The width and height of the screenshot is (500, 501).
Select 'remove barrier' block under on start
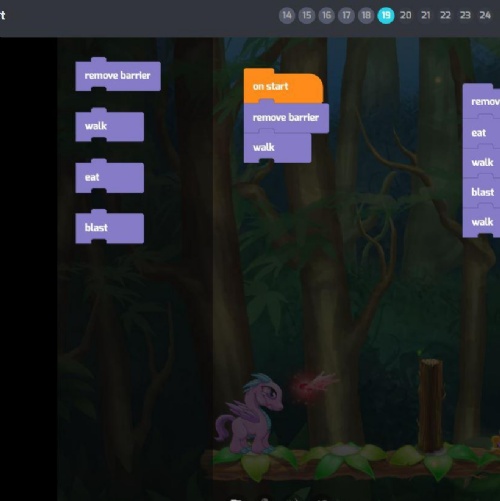[x=286, y=118]
